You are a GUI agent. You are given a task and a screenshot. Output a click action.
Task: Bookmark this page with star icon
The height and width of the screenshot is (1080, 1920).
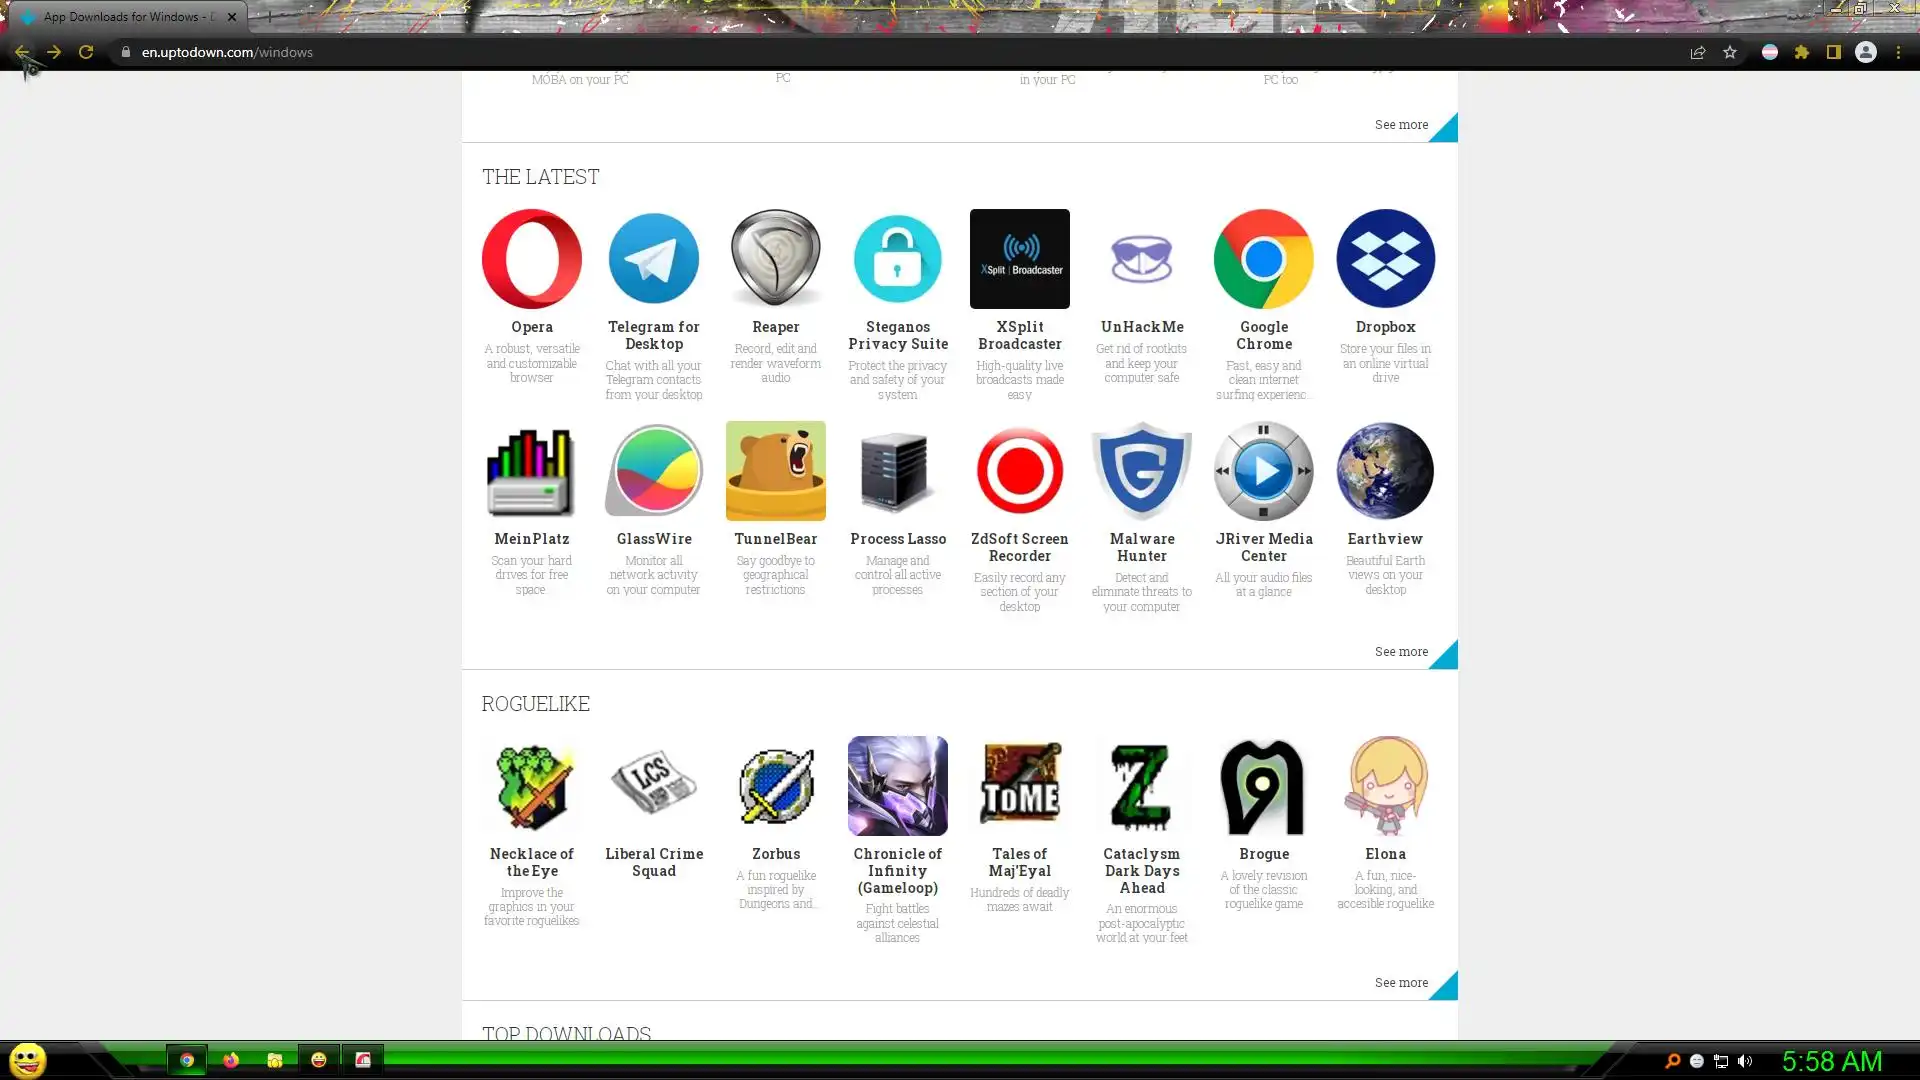tap(1729, 52)
